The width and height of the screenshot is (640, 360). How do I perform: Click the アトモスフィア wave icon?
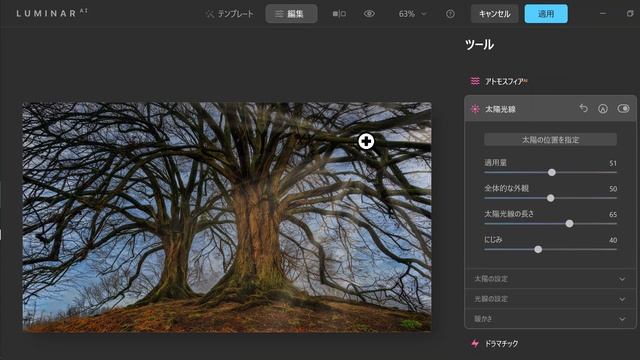coord(475,81)
